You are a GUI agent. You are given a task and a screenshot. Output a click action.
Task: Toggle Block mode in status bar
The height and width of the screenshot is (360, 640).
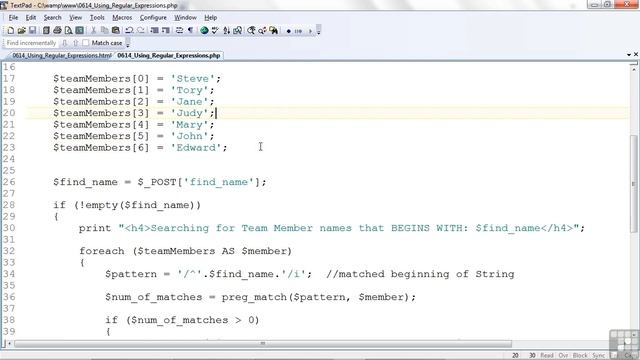[x=580, y=356]
